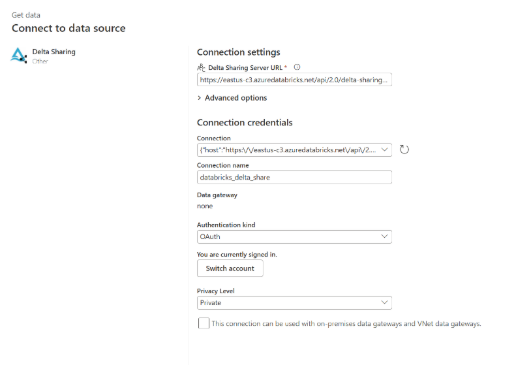Open the Connection dropdown
Viewport: 531px width, 366px height.
pyautogui.click(x=294, y=150)
